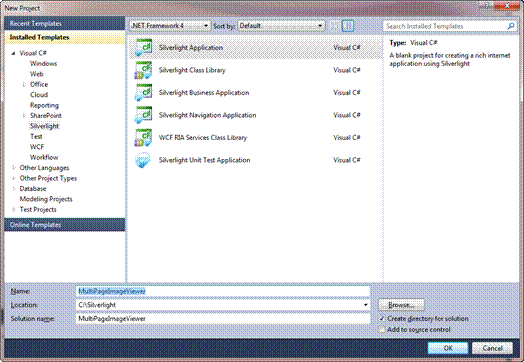Screen dimensions: 524x362
Task: Click the Name input field
Action: 223,291
